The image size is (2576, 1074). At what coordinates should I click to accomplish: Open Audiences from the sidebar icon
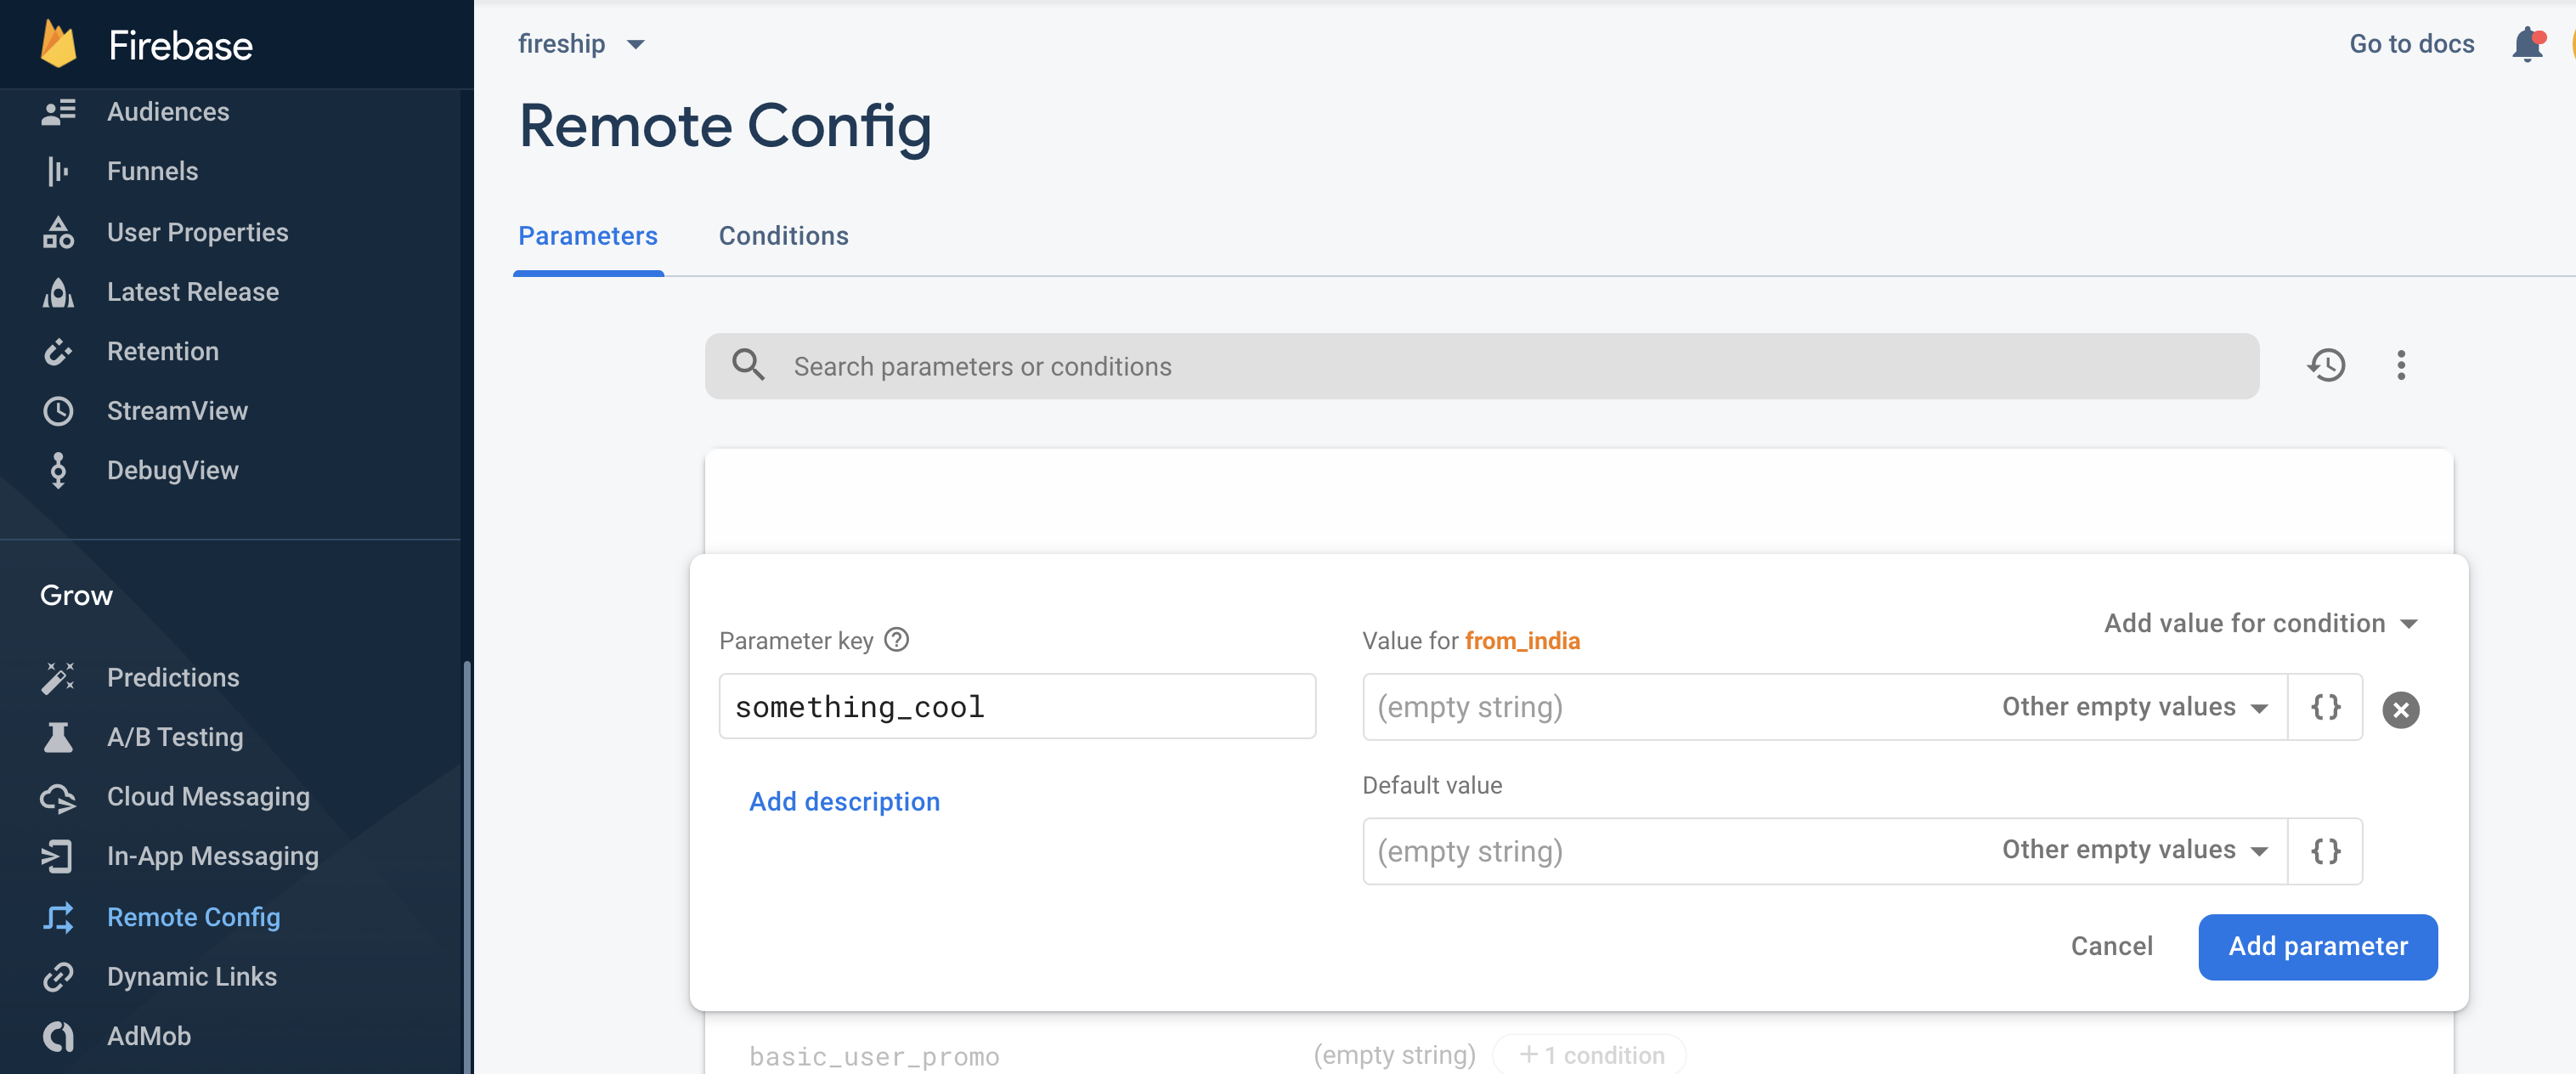click(58, 112)
